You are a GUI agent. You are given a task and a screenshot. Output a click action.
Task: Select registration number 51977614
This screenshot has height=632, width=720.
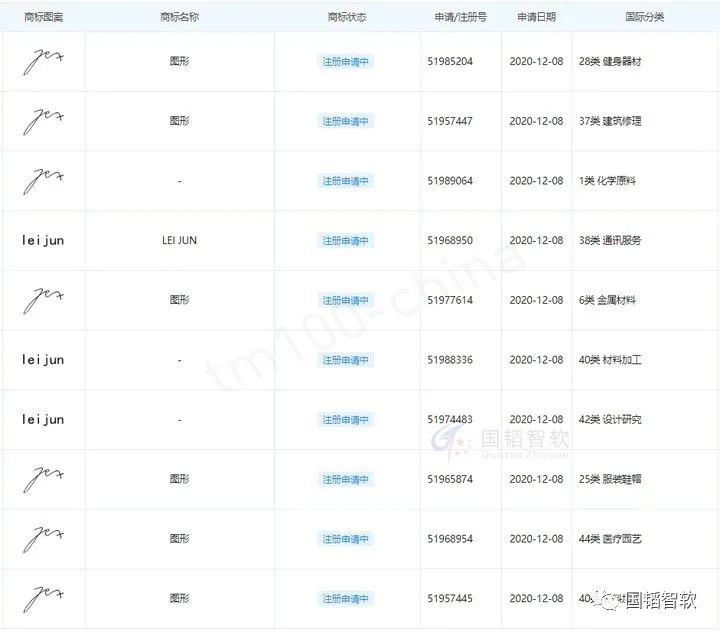[x=450, y=300]
